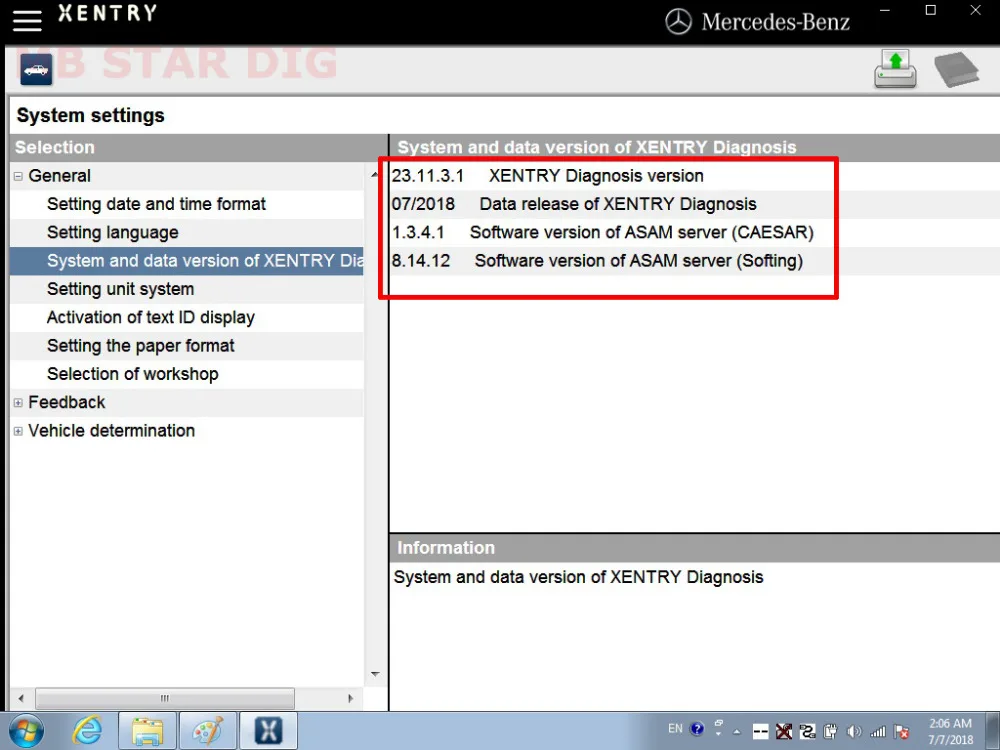Click the printer icon with green arrow

click(x=895, y=69)
